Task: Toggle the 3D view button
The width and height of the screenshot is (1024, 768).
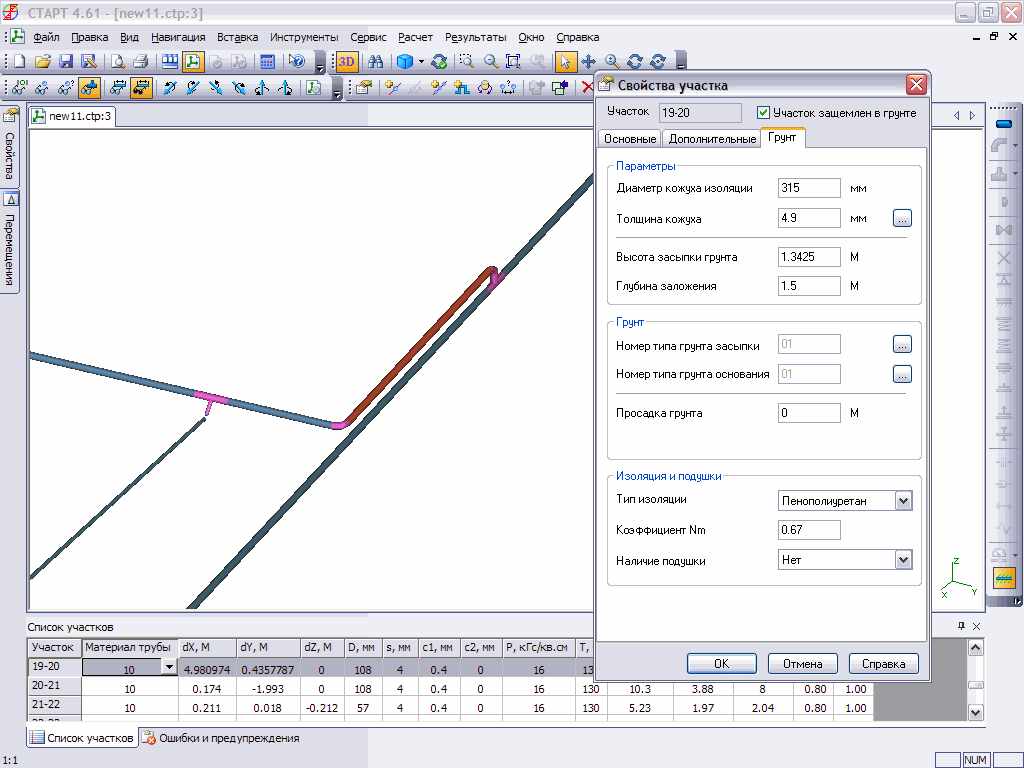Action: tap(346, 61)
